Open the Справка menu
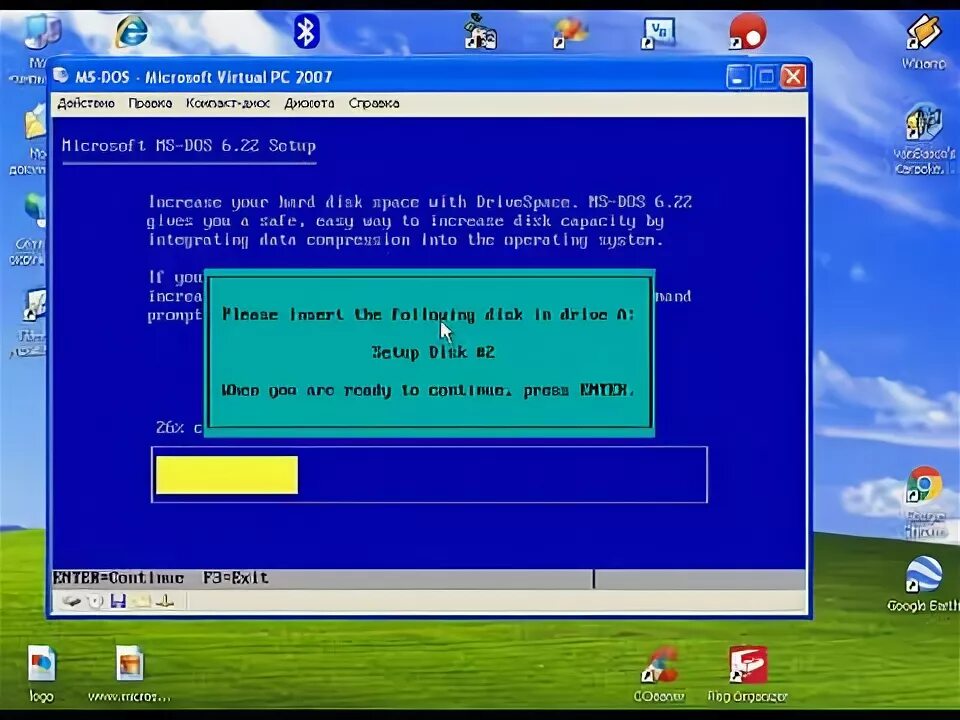 pos(374,103)
